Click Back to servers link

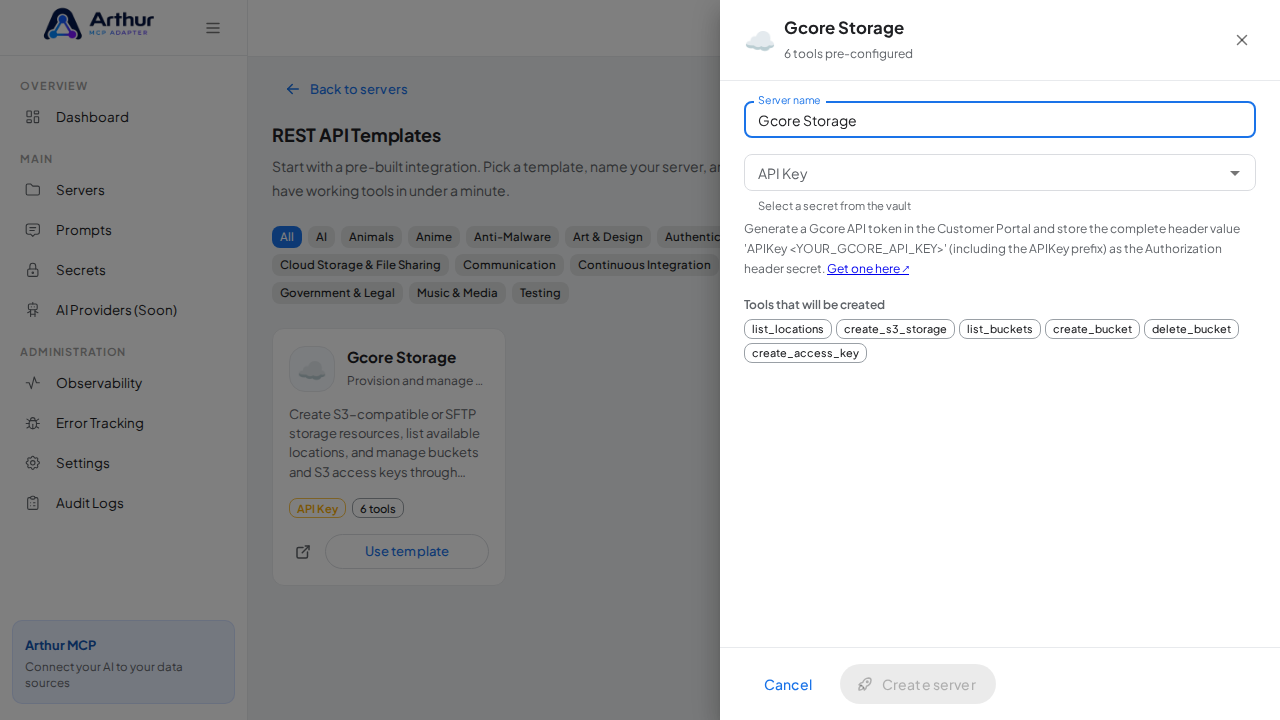point(347,89)
